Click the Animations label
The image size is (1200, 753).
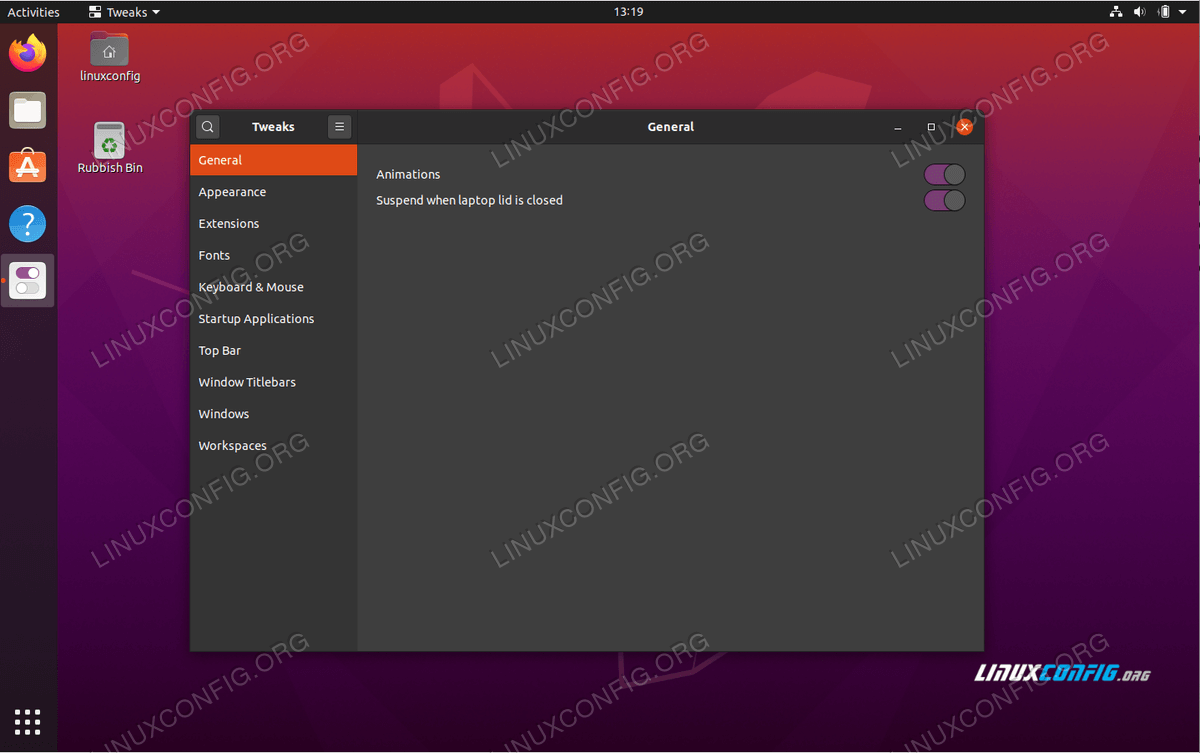408,175
